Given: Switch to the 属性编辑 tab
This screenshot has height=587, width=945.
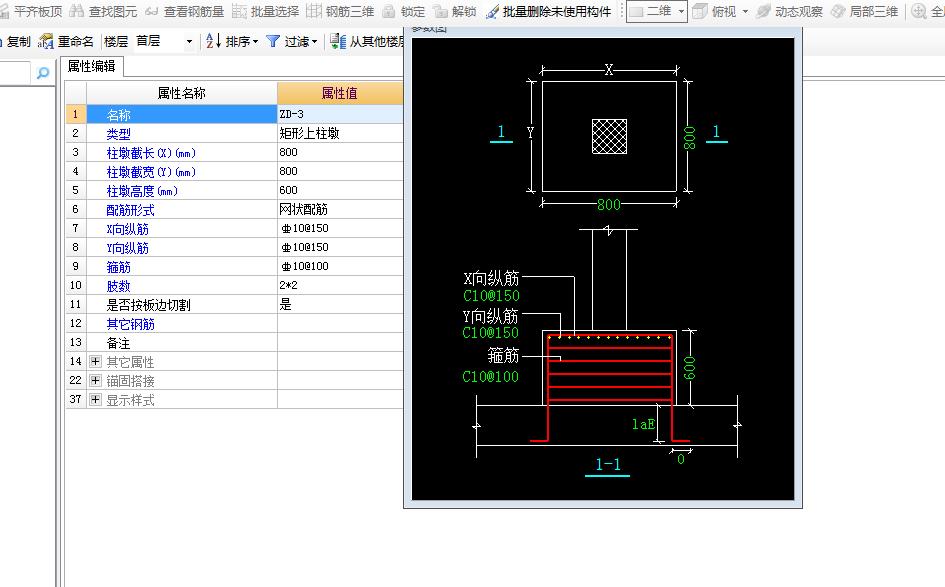Looking at the screenshot, I should [x=92, y=66].
